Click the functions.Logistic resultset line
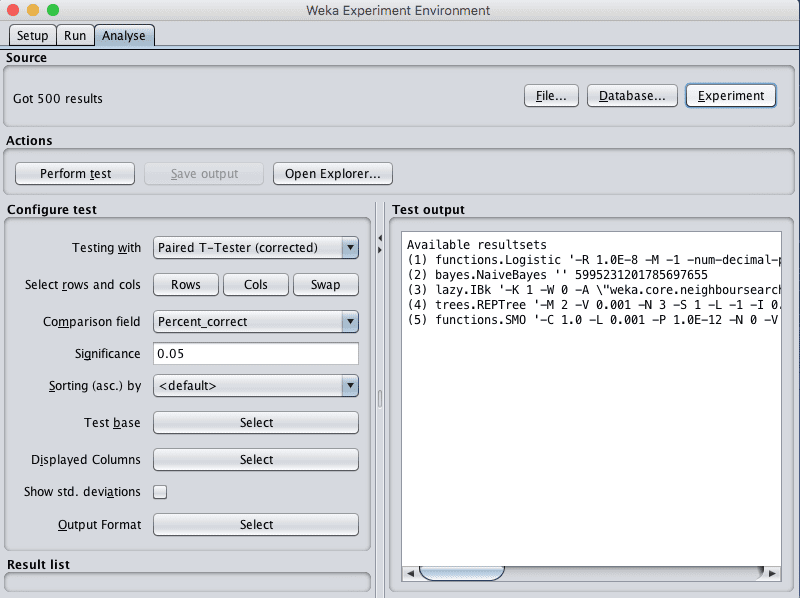800x598 pixels. click(593, 260)
